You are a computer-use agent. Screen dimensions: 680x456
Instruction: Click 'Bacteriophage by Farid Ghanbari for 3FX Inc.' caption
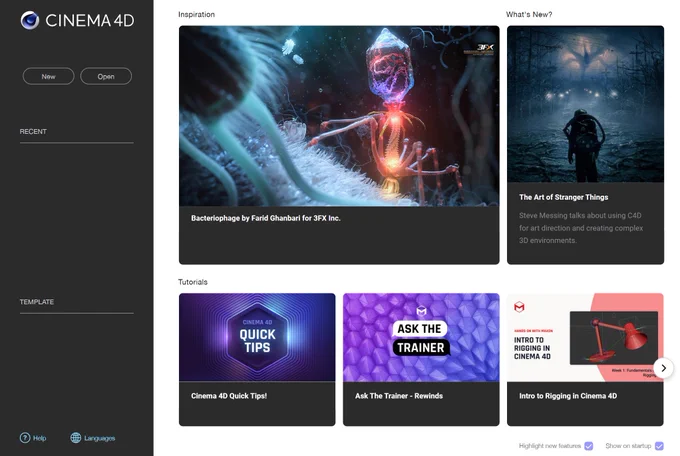[x=265, y=218]
